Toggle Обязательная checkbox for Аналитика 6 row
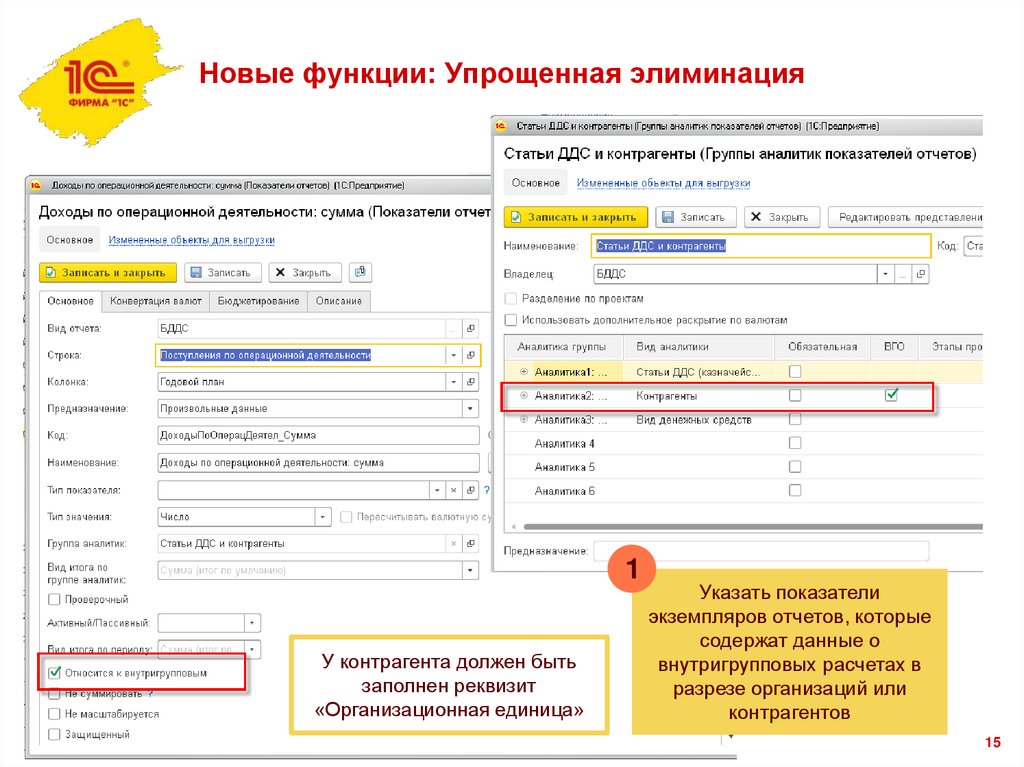 click(x=795, y=490)
